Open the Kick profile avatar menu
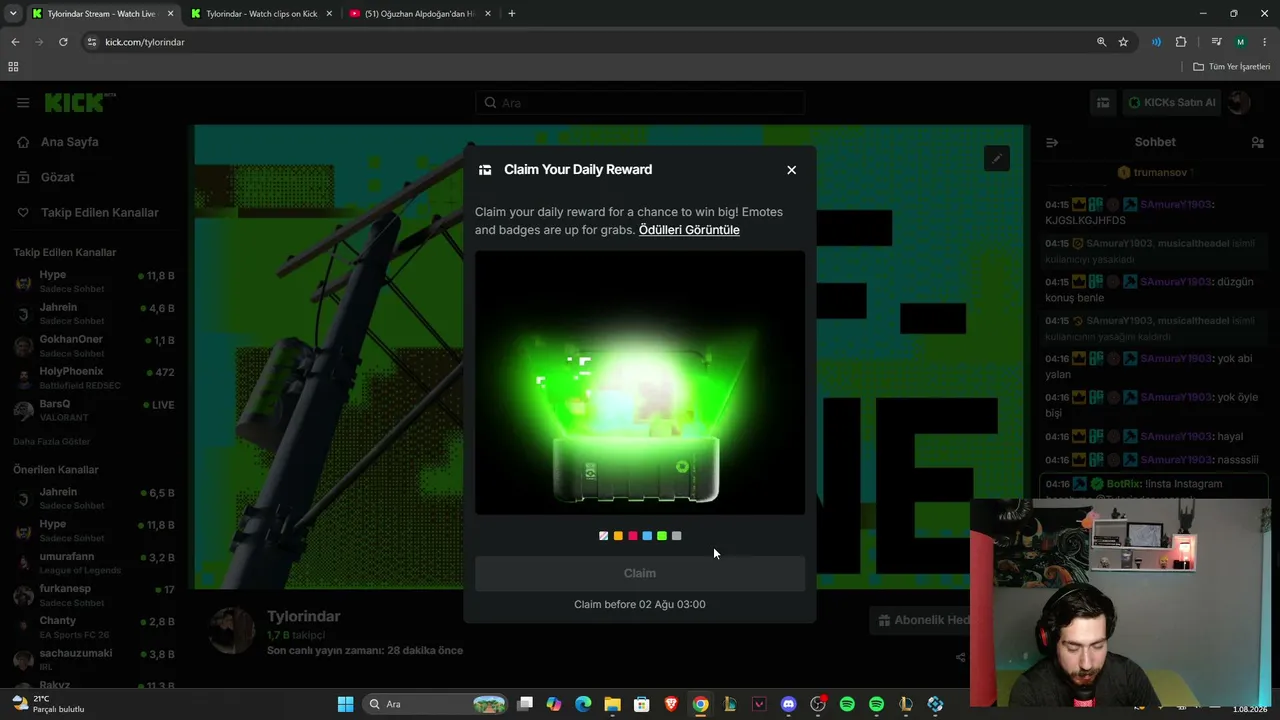The width and height of the screenshot is (1280, 720). click(1239, 102)
